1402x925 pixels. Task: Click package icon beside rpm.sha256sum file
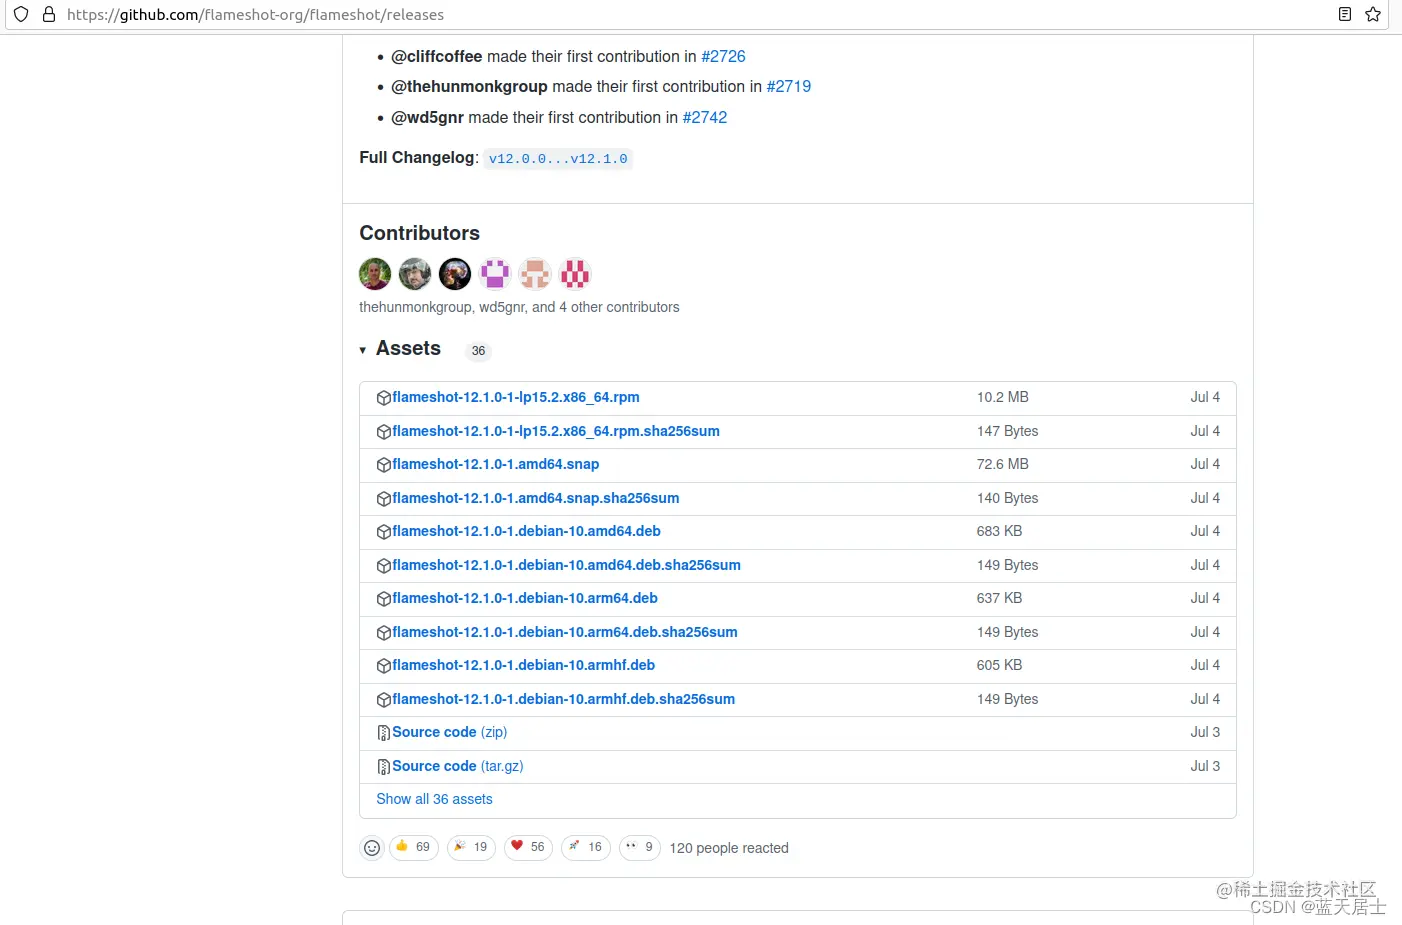coord(383,432)
